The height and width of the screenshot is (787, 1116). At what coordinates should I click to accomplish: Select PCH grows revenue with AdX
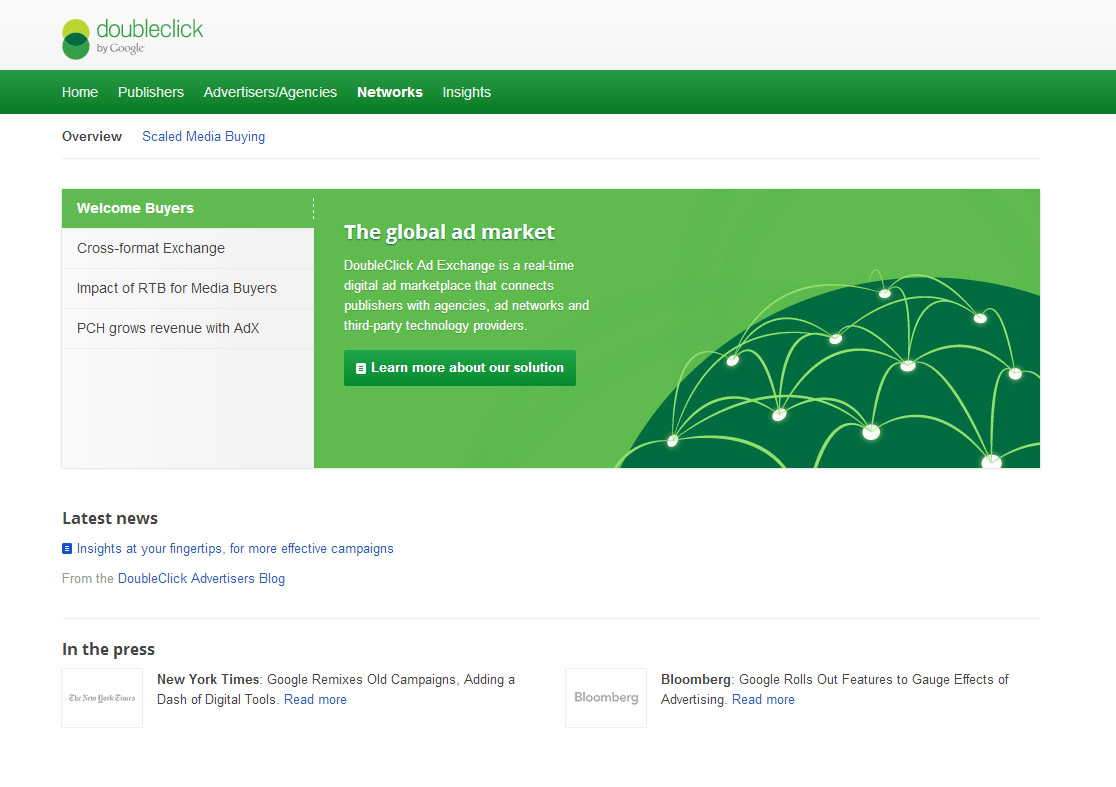coord(168,328)
